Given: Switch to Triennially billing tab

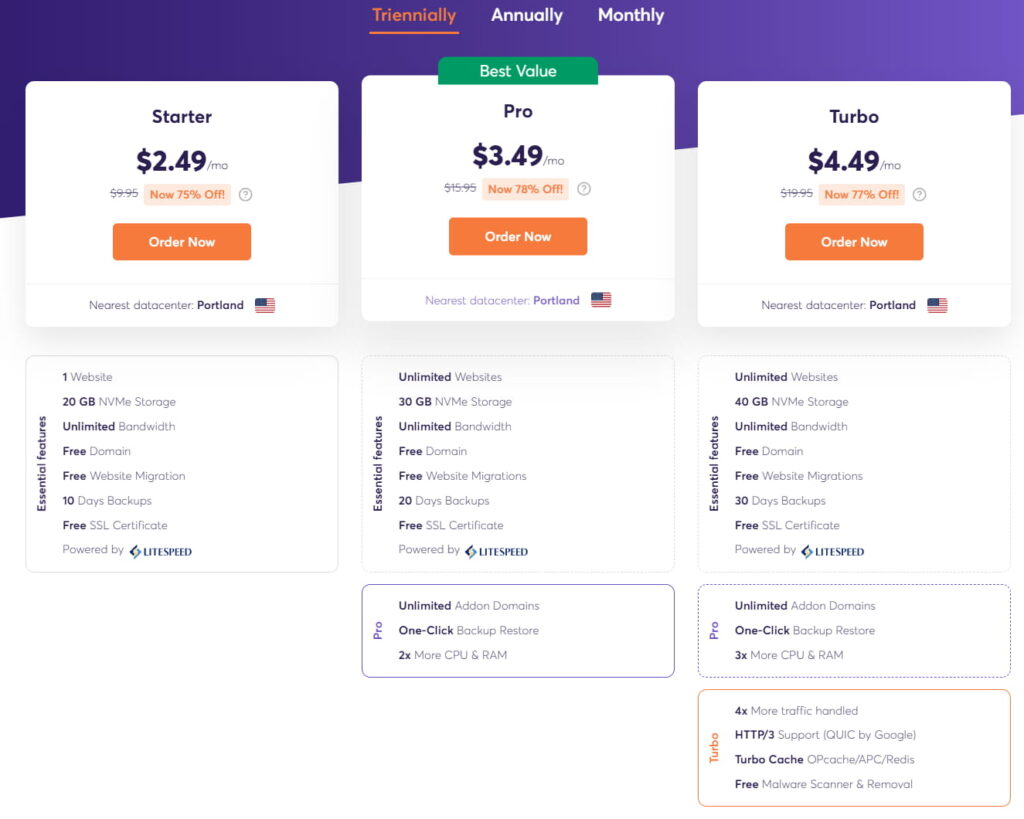Looking at the screenshot, I should [x=414, y=16].
